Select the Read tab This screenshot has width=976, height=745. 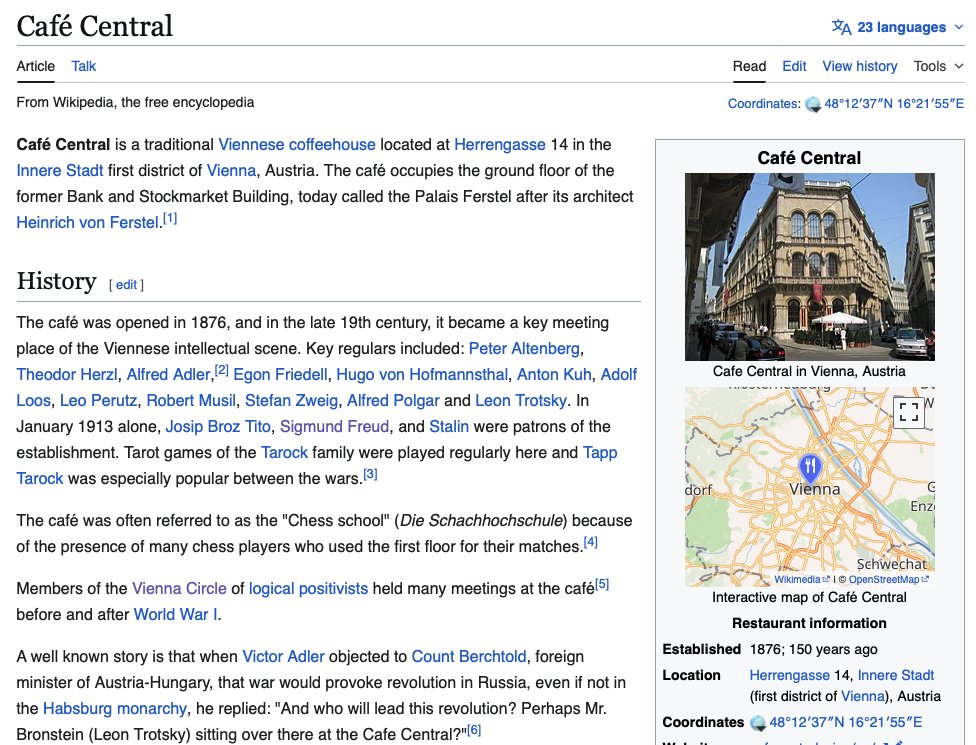pos(749,66)
